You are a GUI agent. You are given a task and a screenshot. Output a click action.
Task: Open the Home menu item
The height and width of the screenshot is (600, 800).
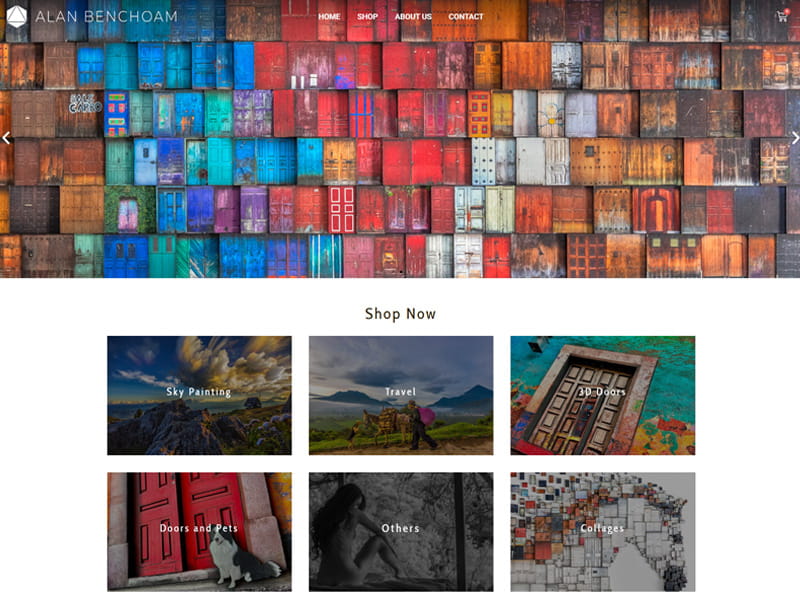[x=329, y=16]
